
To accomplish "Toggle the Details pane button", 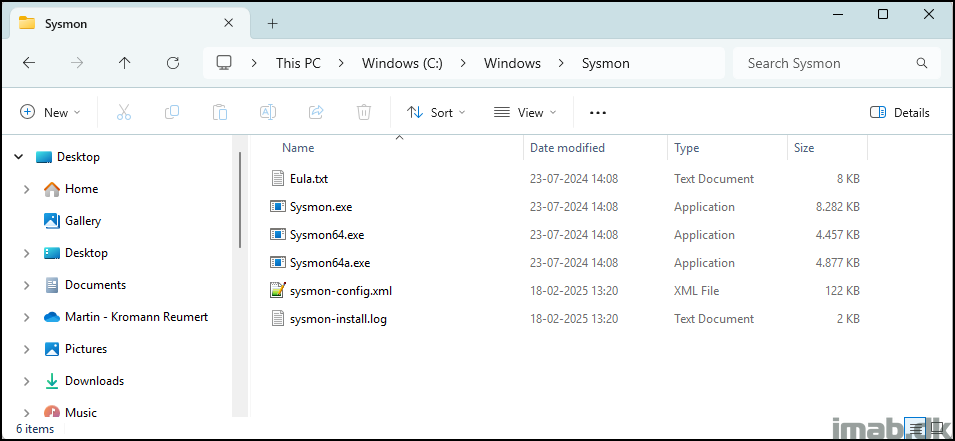I will click(x=900, y=113).
